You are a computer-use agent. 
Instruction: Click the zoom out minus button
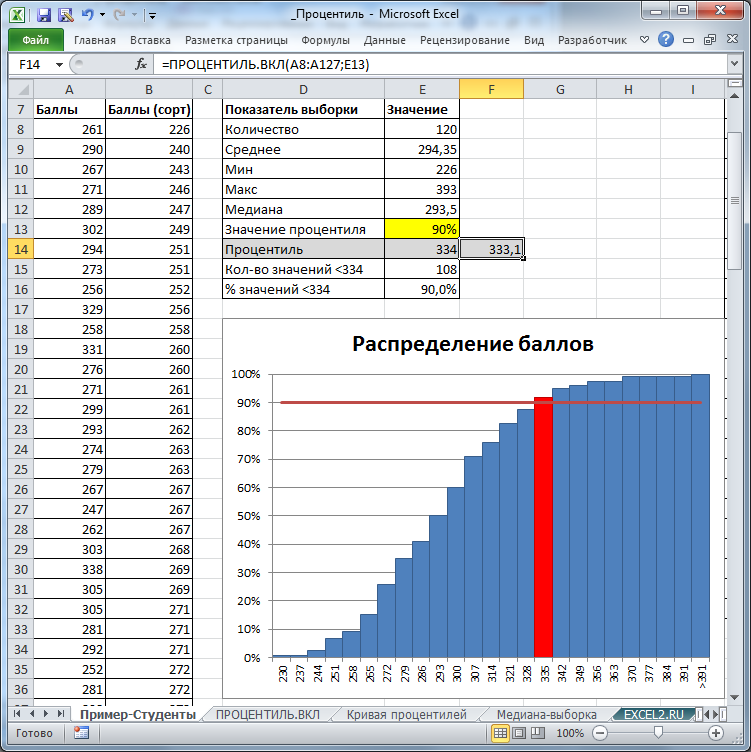click(x=600, y=733)
